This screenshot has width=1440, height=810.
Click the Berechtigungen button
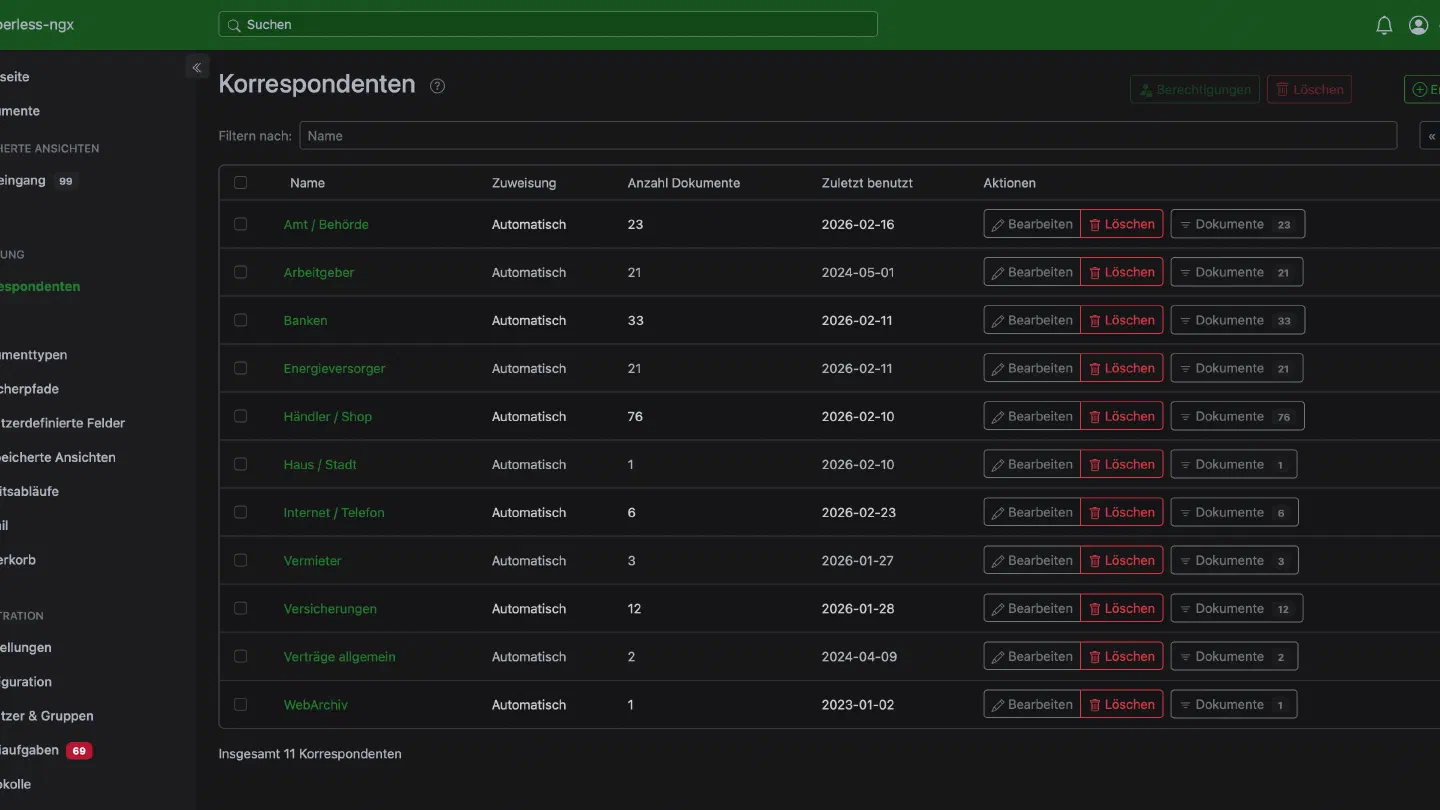point(1195,89)
